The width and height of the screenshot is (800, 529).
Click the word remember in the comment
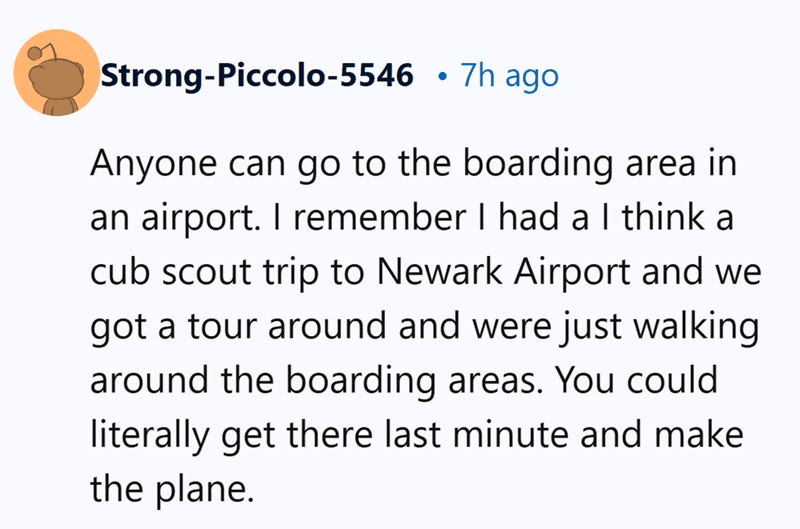click(380, 217)
